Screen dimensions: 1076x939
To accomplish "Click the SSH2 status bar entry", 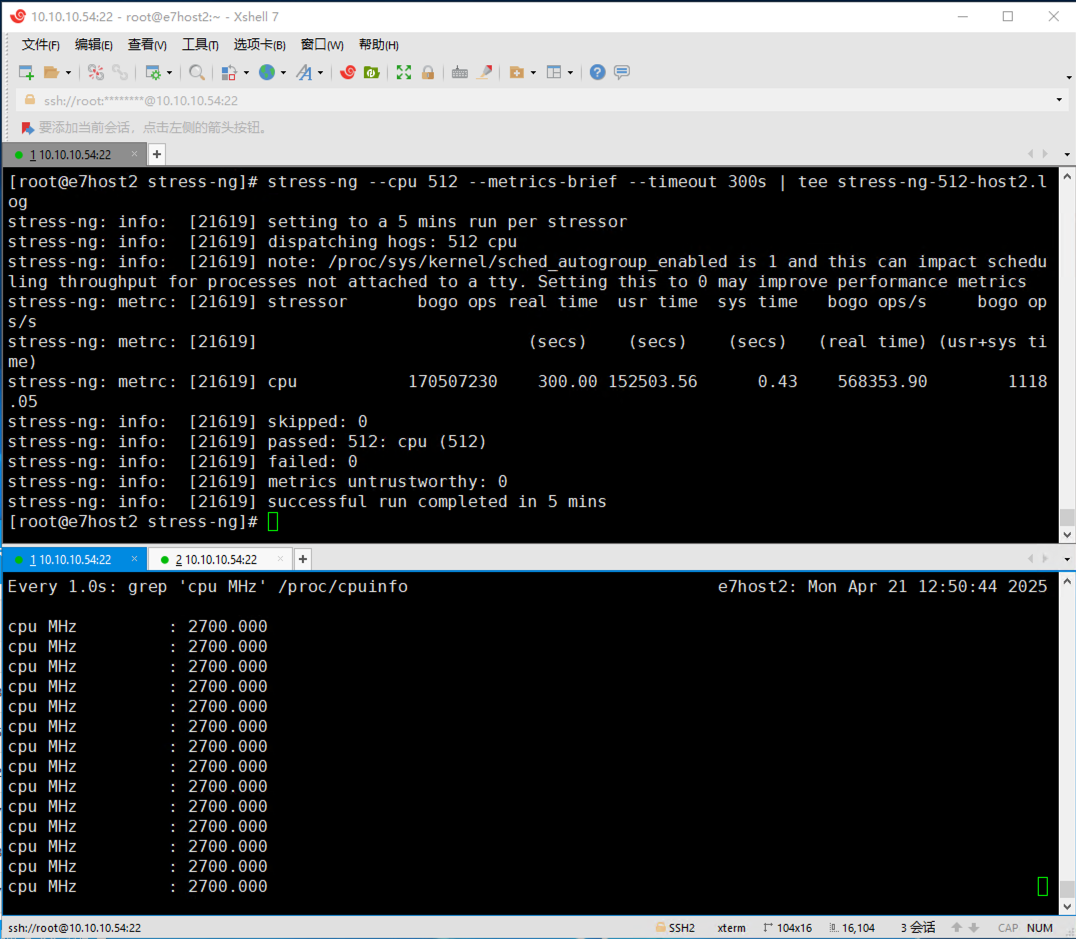I will 676,927.
